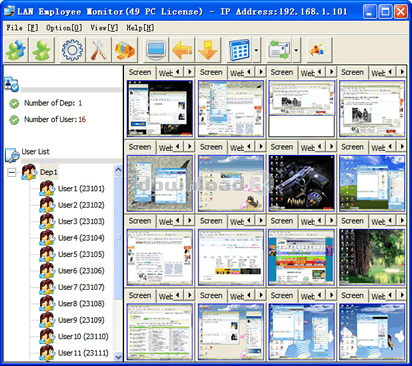Open the dropdown arrow beside the window transfer icon
412x366 pixels.
coord(296,50)
